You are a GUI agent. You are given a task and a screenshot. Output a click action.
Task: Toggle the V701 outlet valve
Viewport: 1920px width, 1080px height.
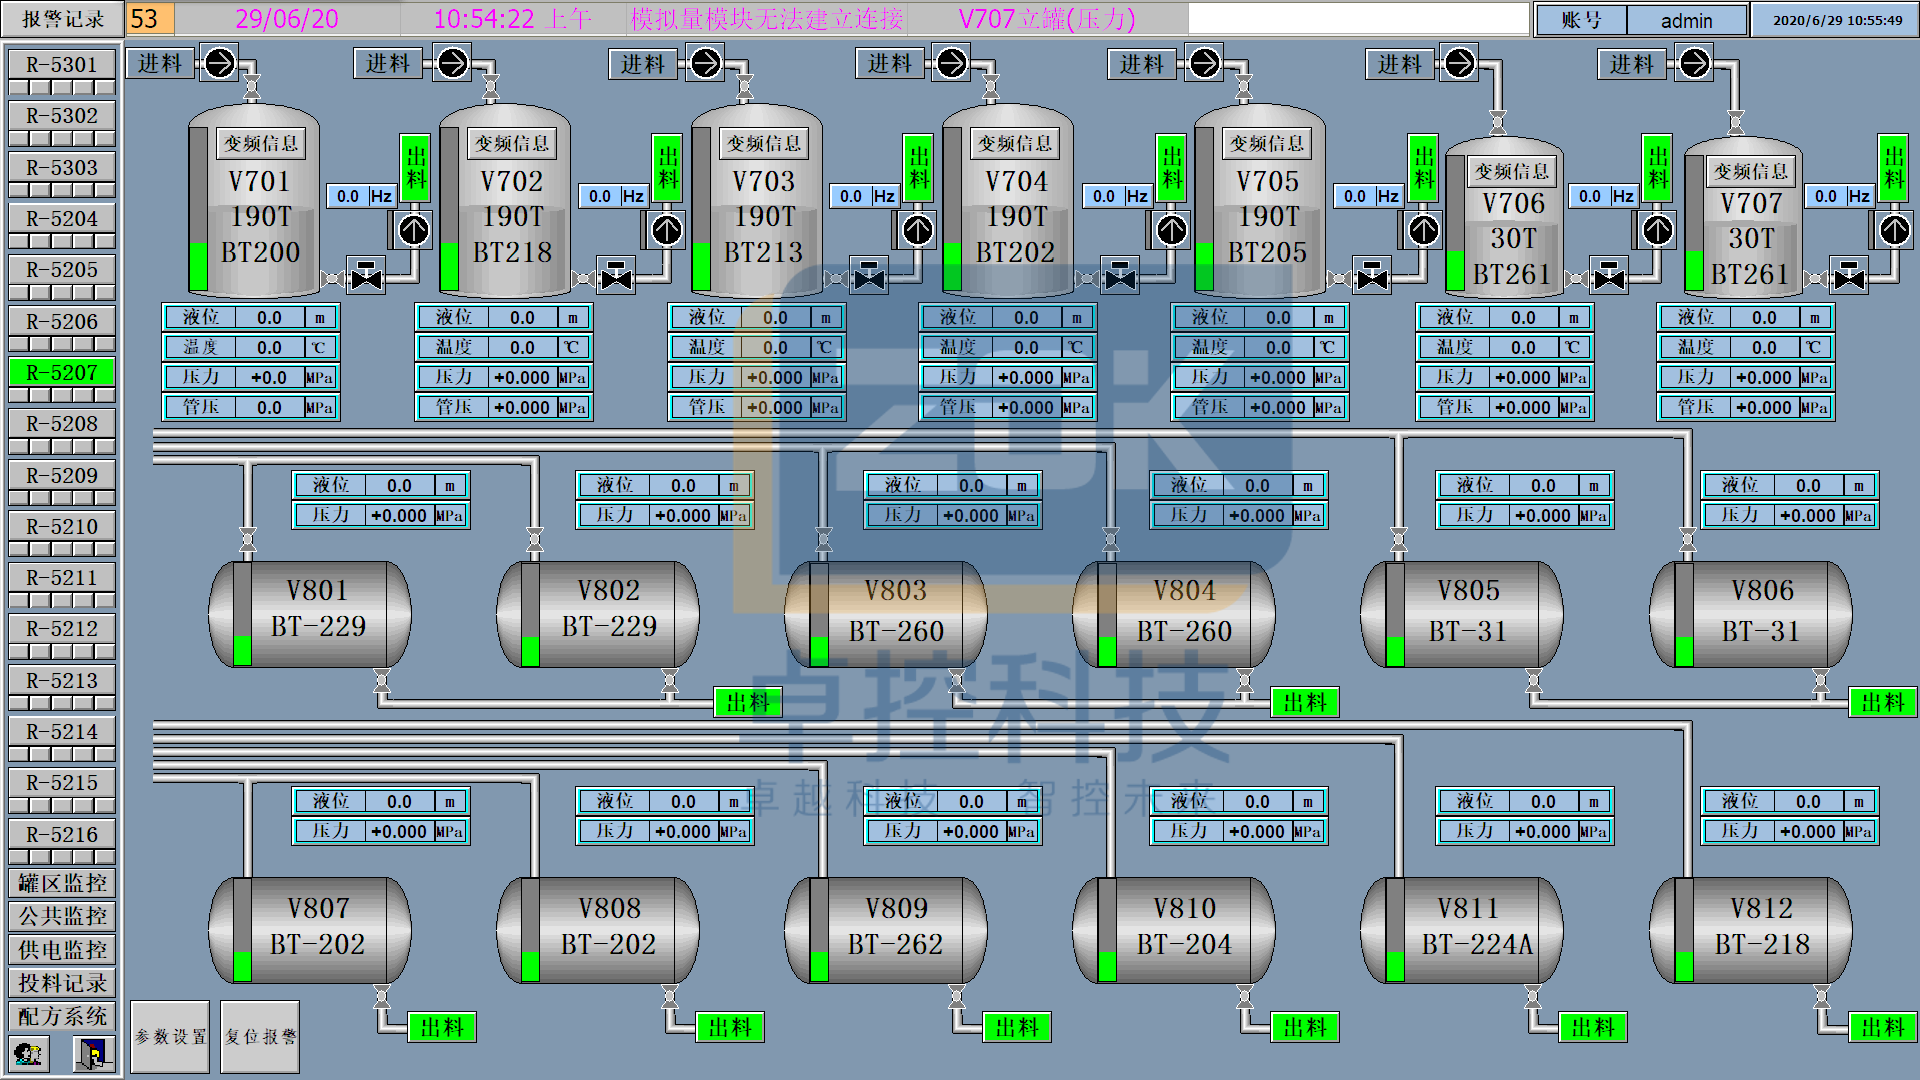click(x=366, y=275)
